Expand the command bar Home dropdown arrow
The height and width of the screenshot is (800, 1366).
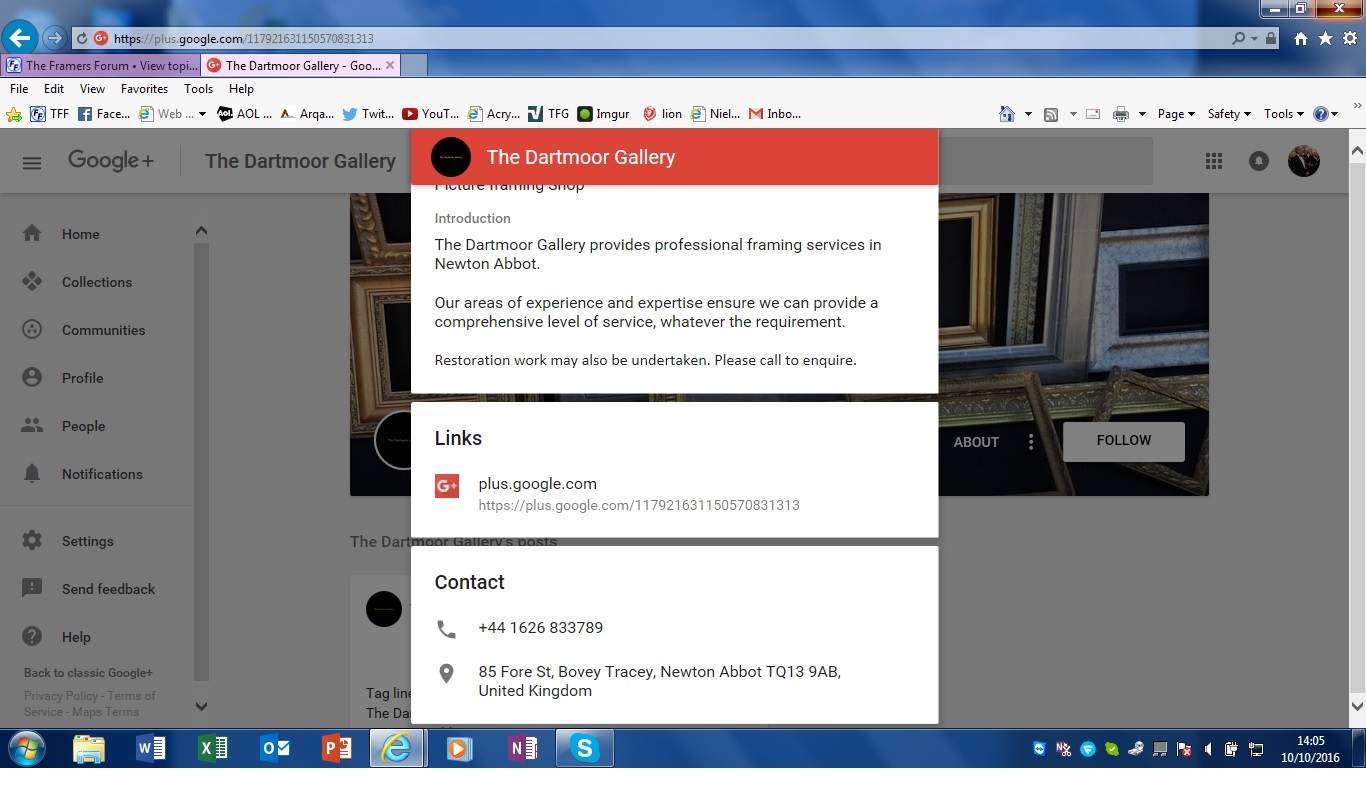pos(1028,114)
